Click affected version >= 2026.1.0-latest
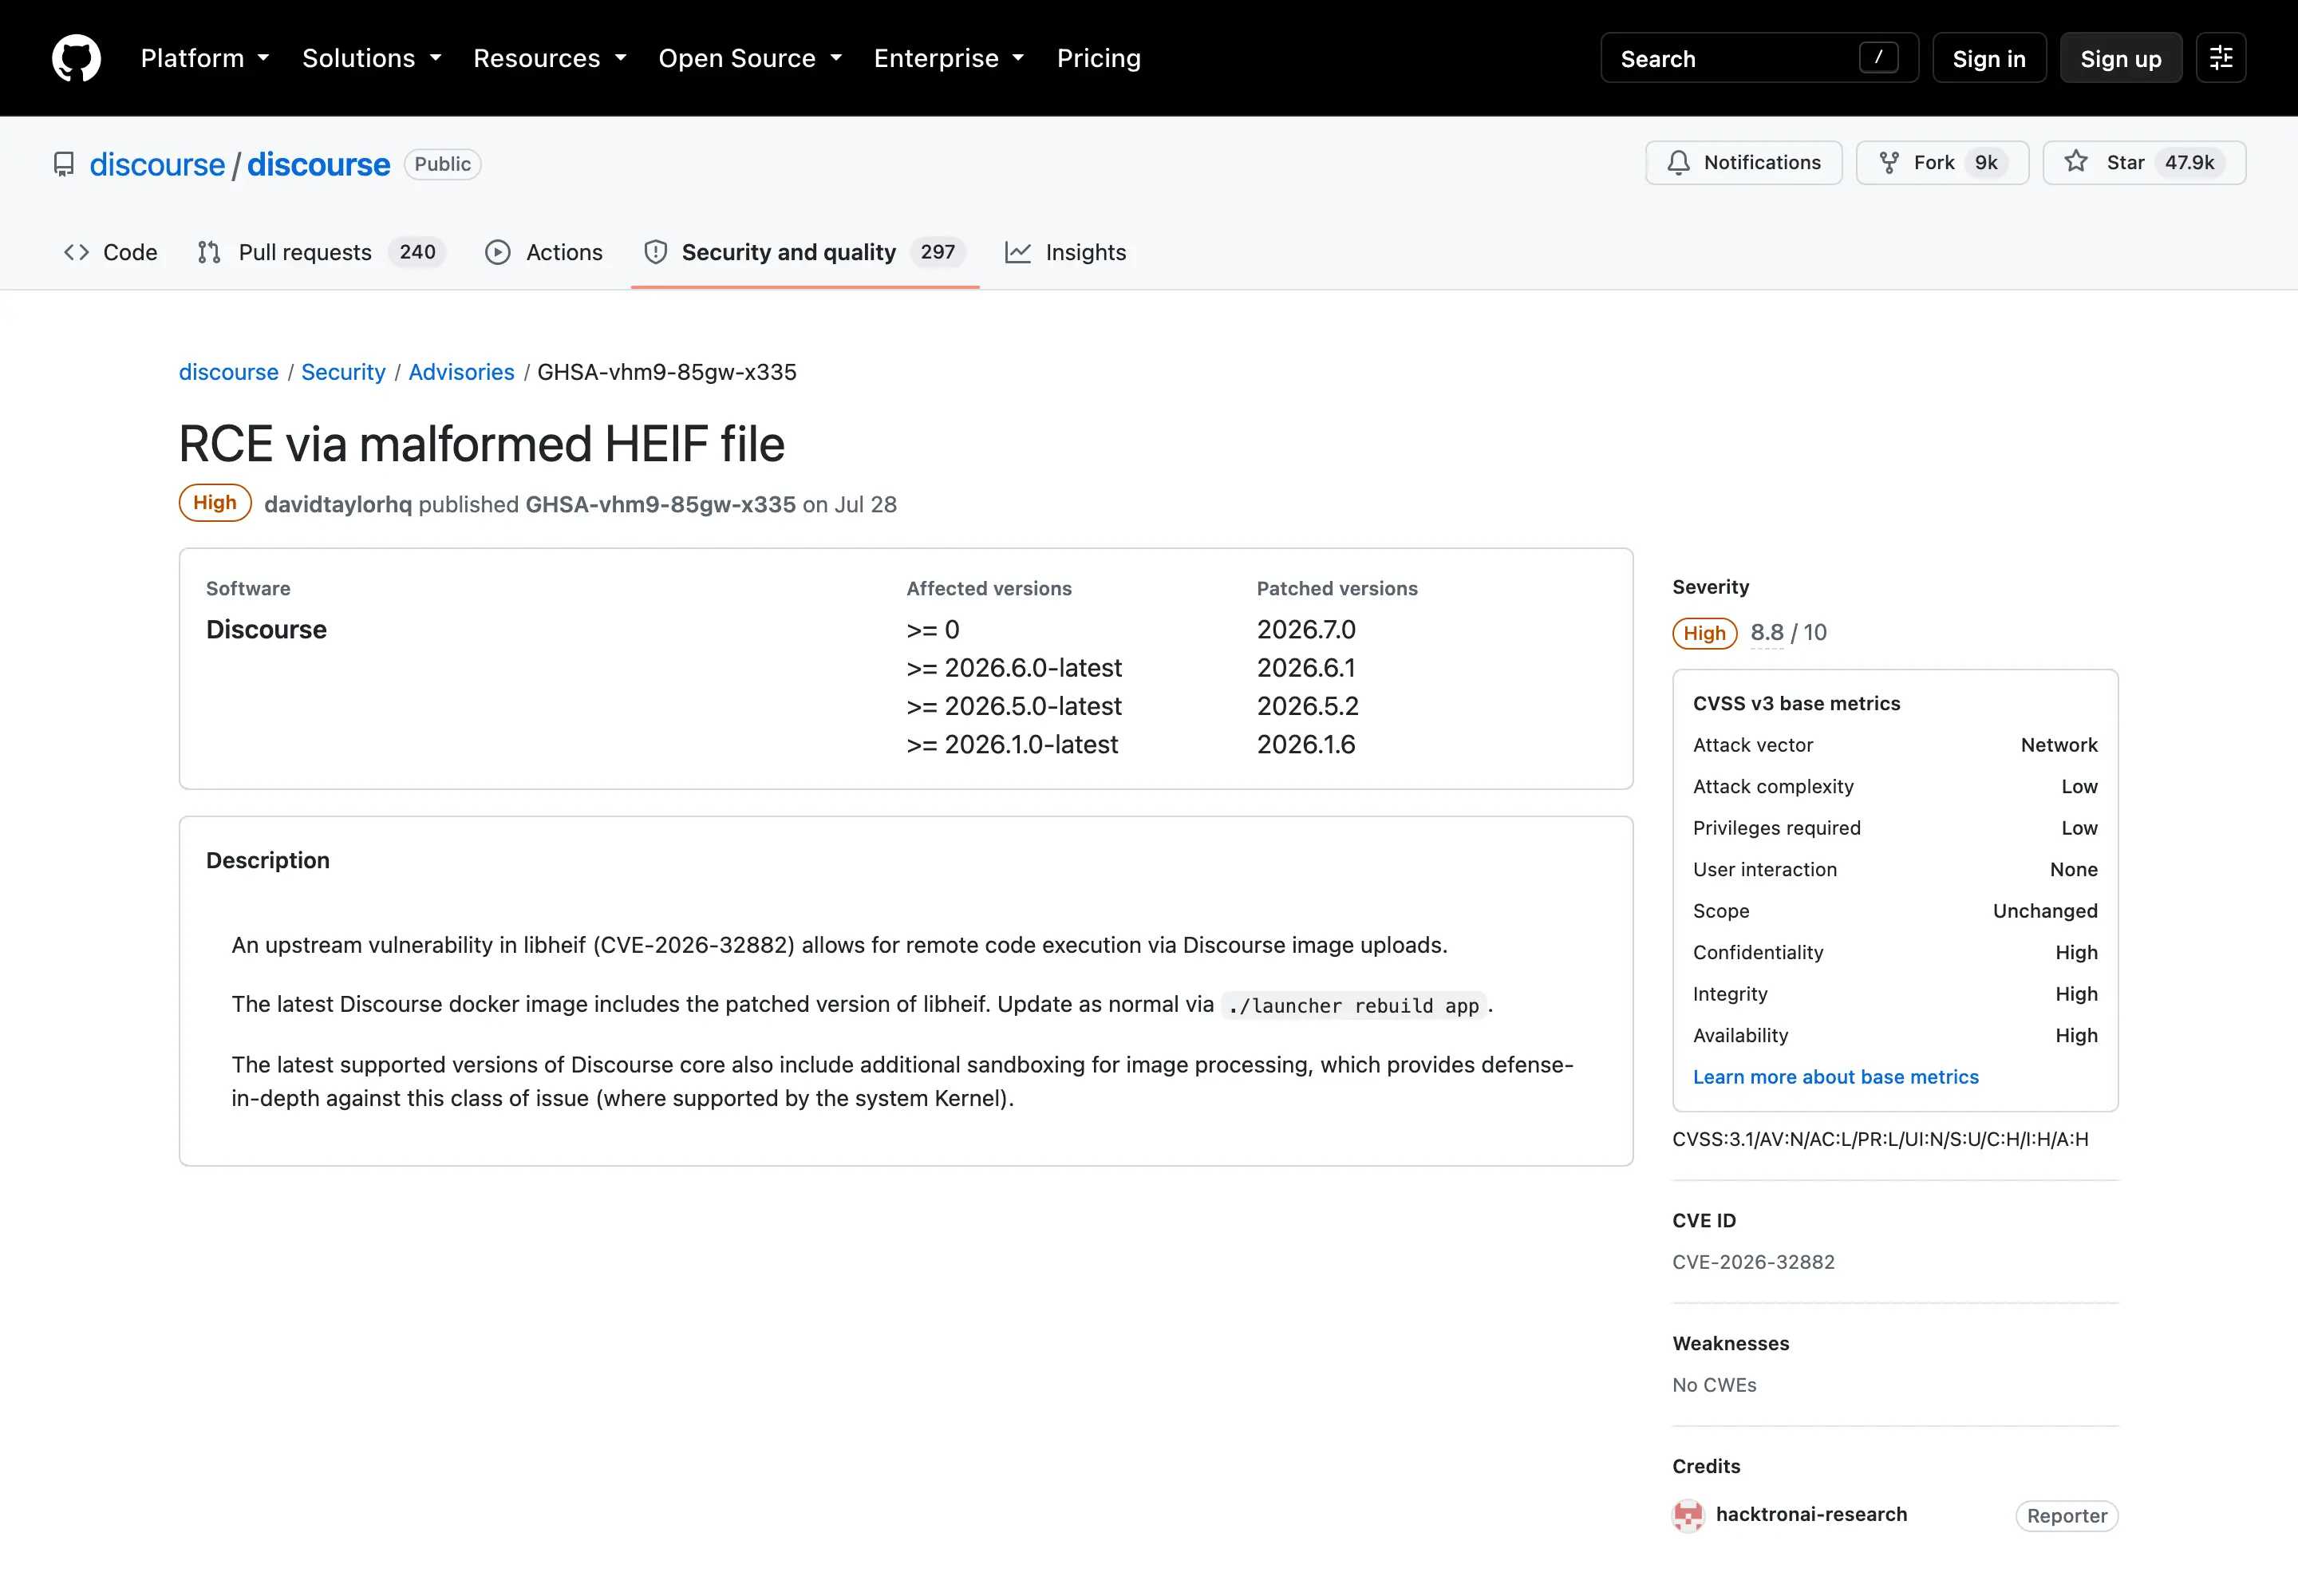2298x1596 pixels. (1012, 744)
